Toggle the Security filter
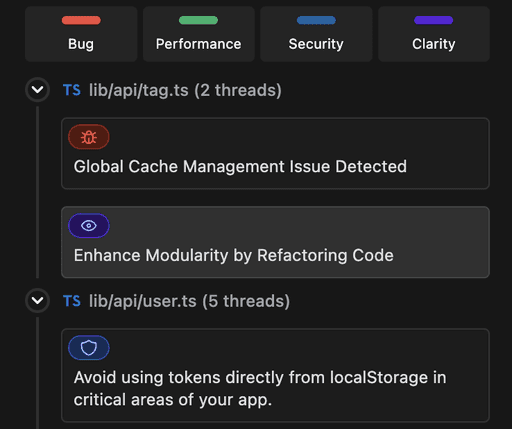Viewport: 512px width, 429px height. point(316,34)
